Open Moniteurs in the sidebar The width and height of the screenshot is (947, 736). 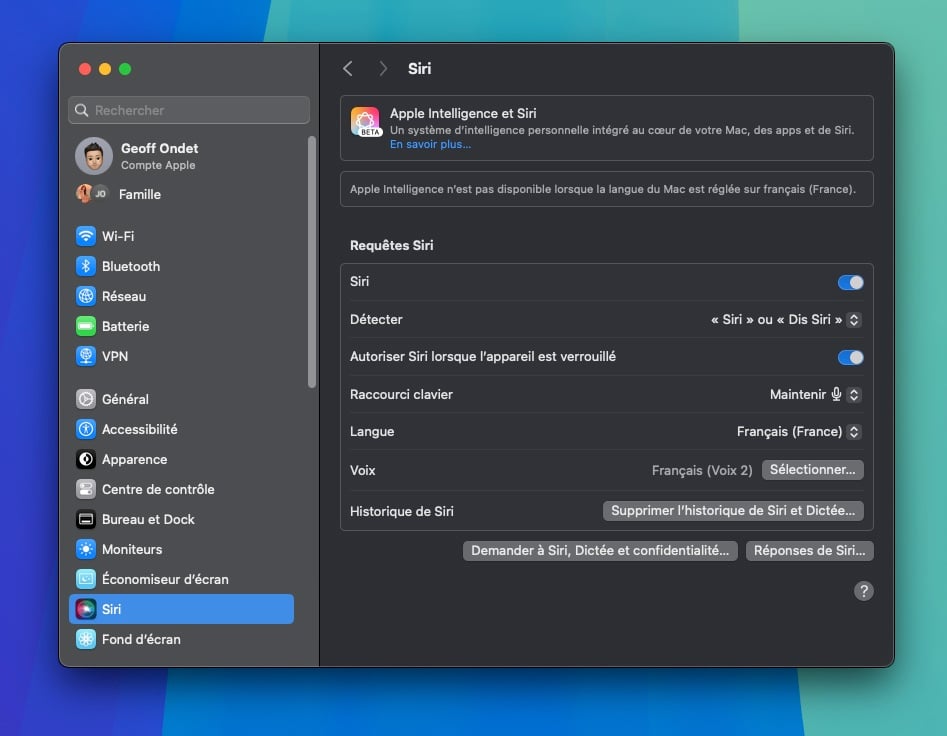pyautogui.click(x=132, y=550)
